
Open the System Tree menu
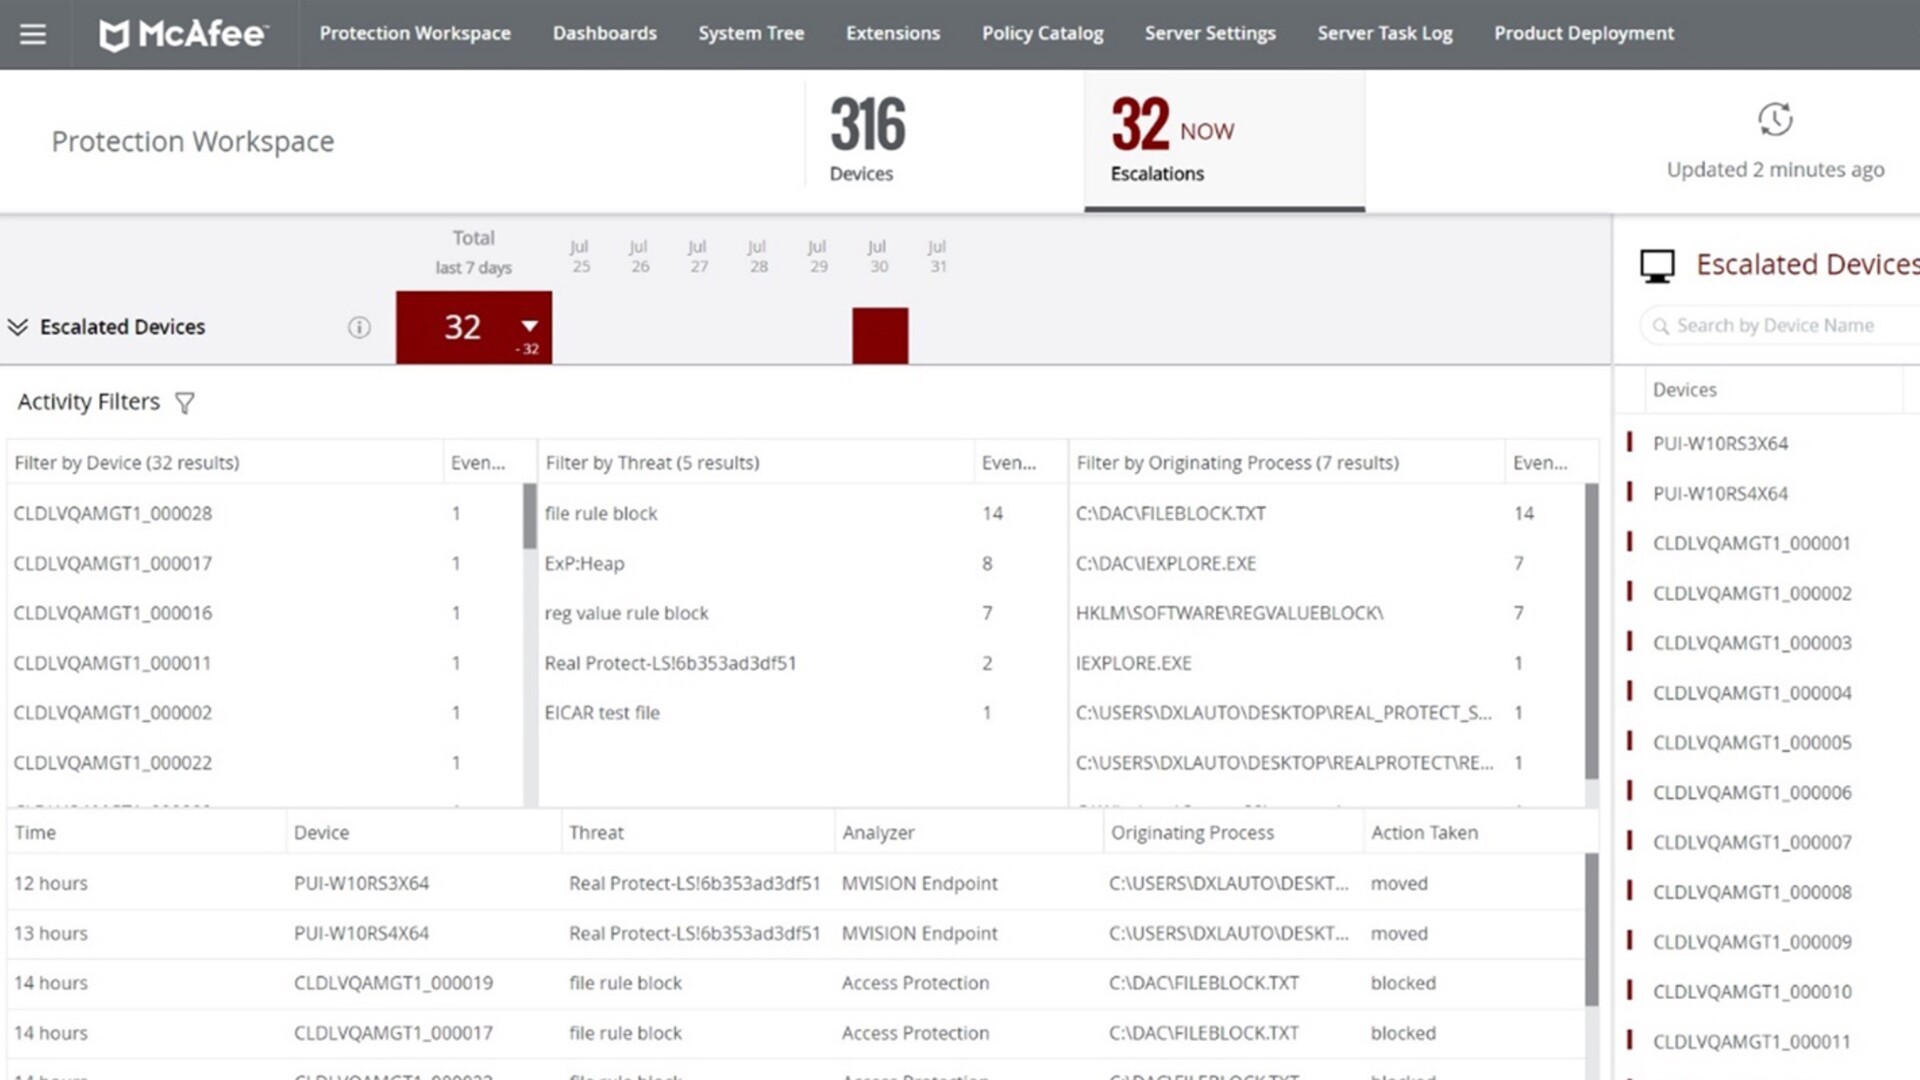(x=750, y=33)
